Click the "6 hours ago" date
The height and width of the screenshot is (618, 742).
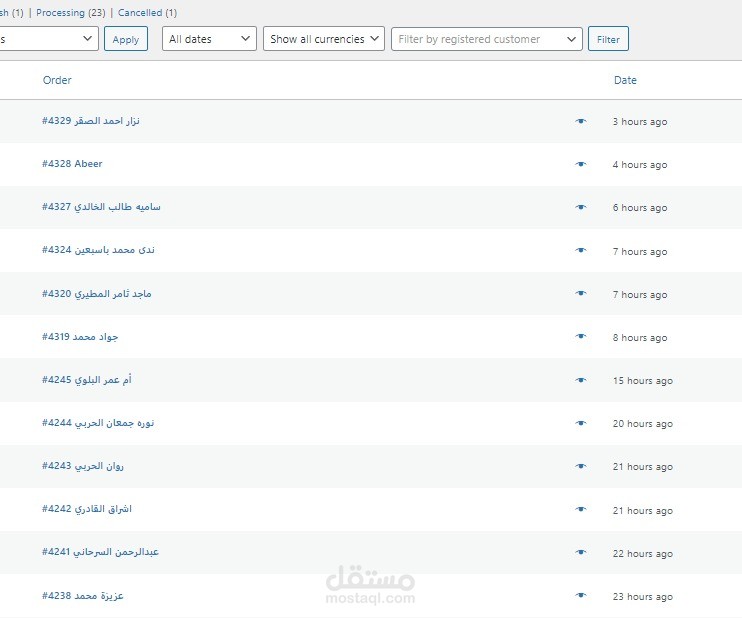[x=640, y=208]
